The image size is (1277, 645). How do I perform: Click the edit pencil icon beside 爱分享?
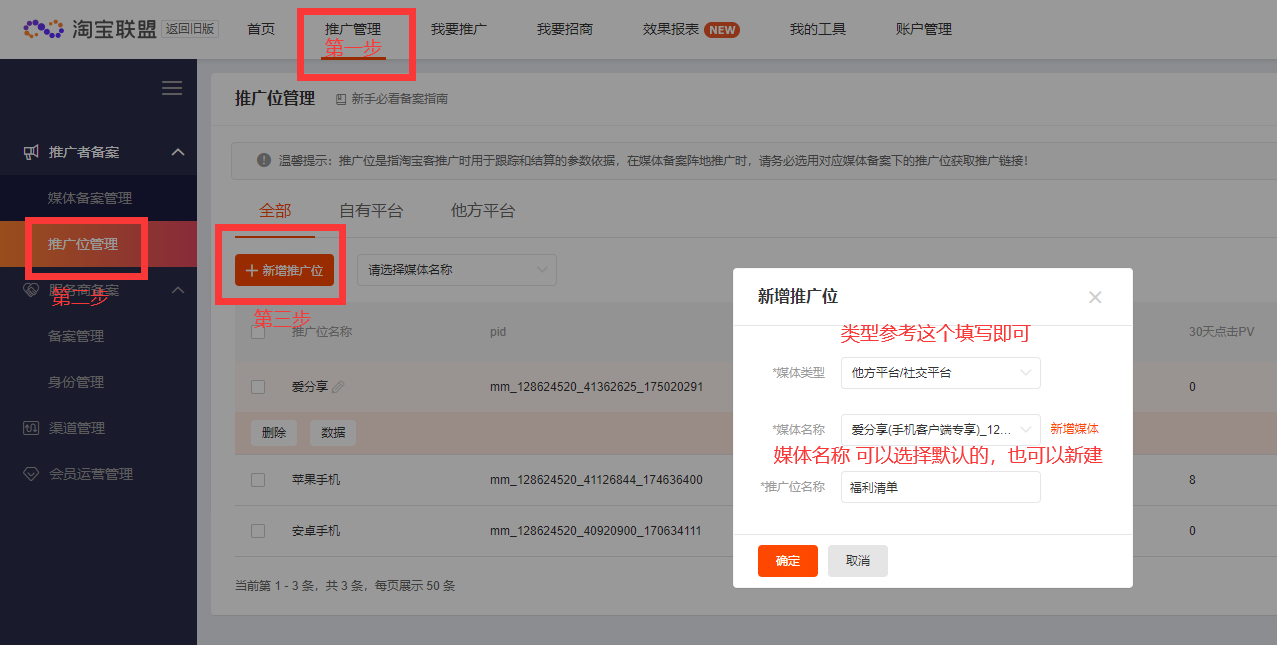pyautogui.click(x=338, y=387)
